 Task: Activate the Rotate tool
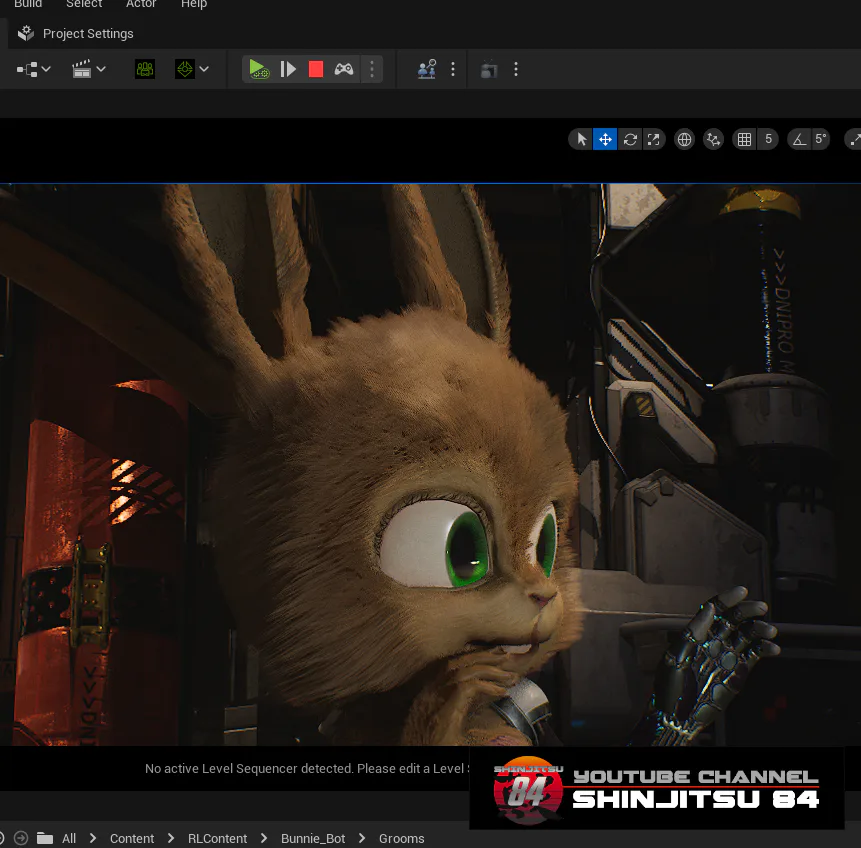coord(630,140)
